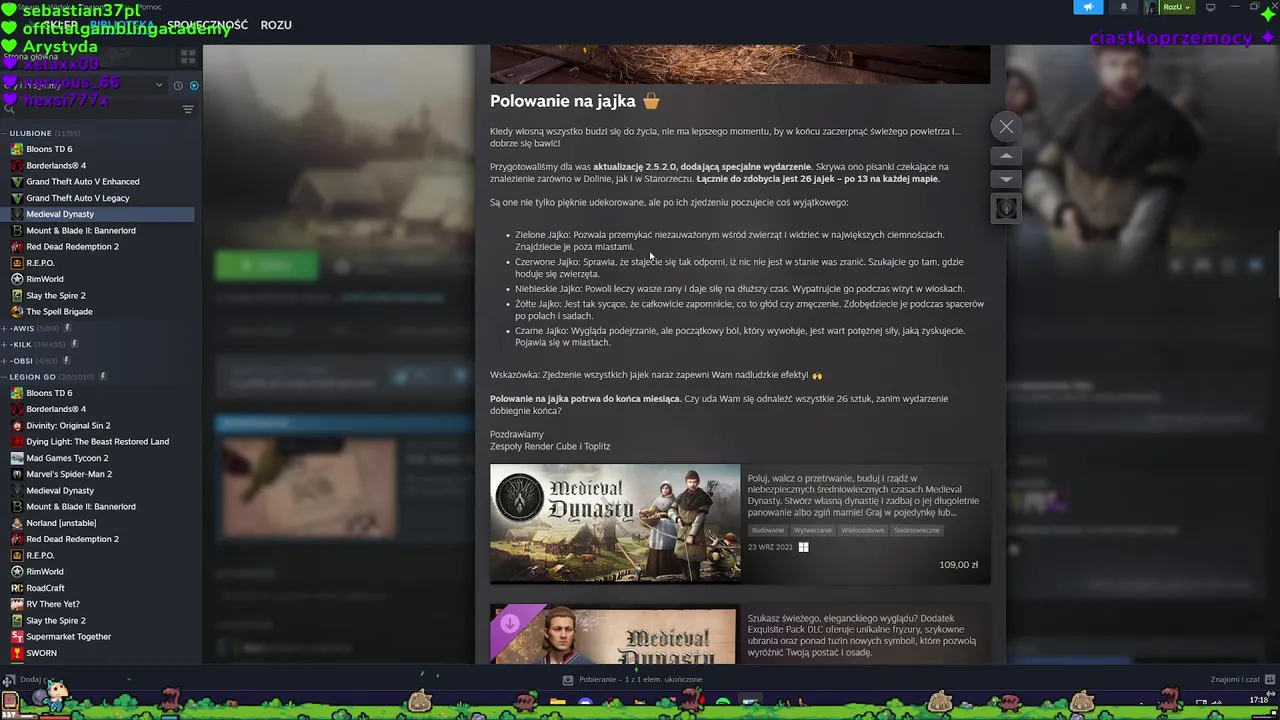The height and width of the screenshot is (720, 1280).
Task: Click Supermarket Together game icon
Action: pos(17,636)
